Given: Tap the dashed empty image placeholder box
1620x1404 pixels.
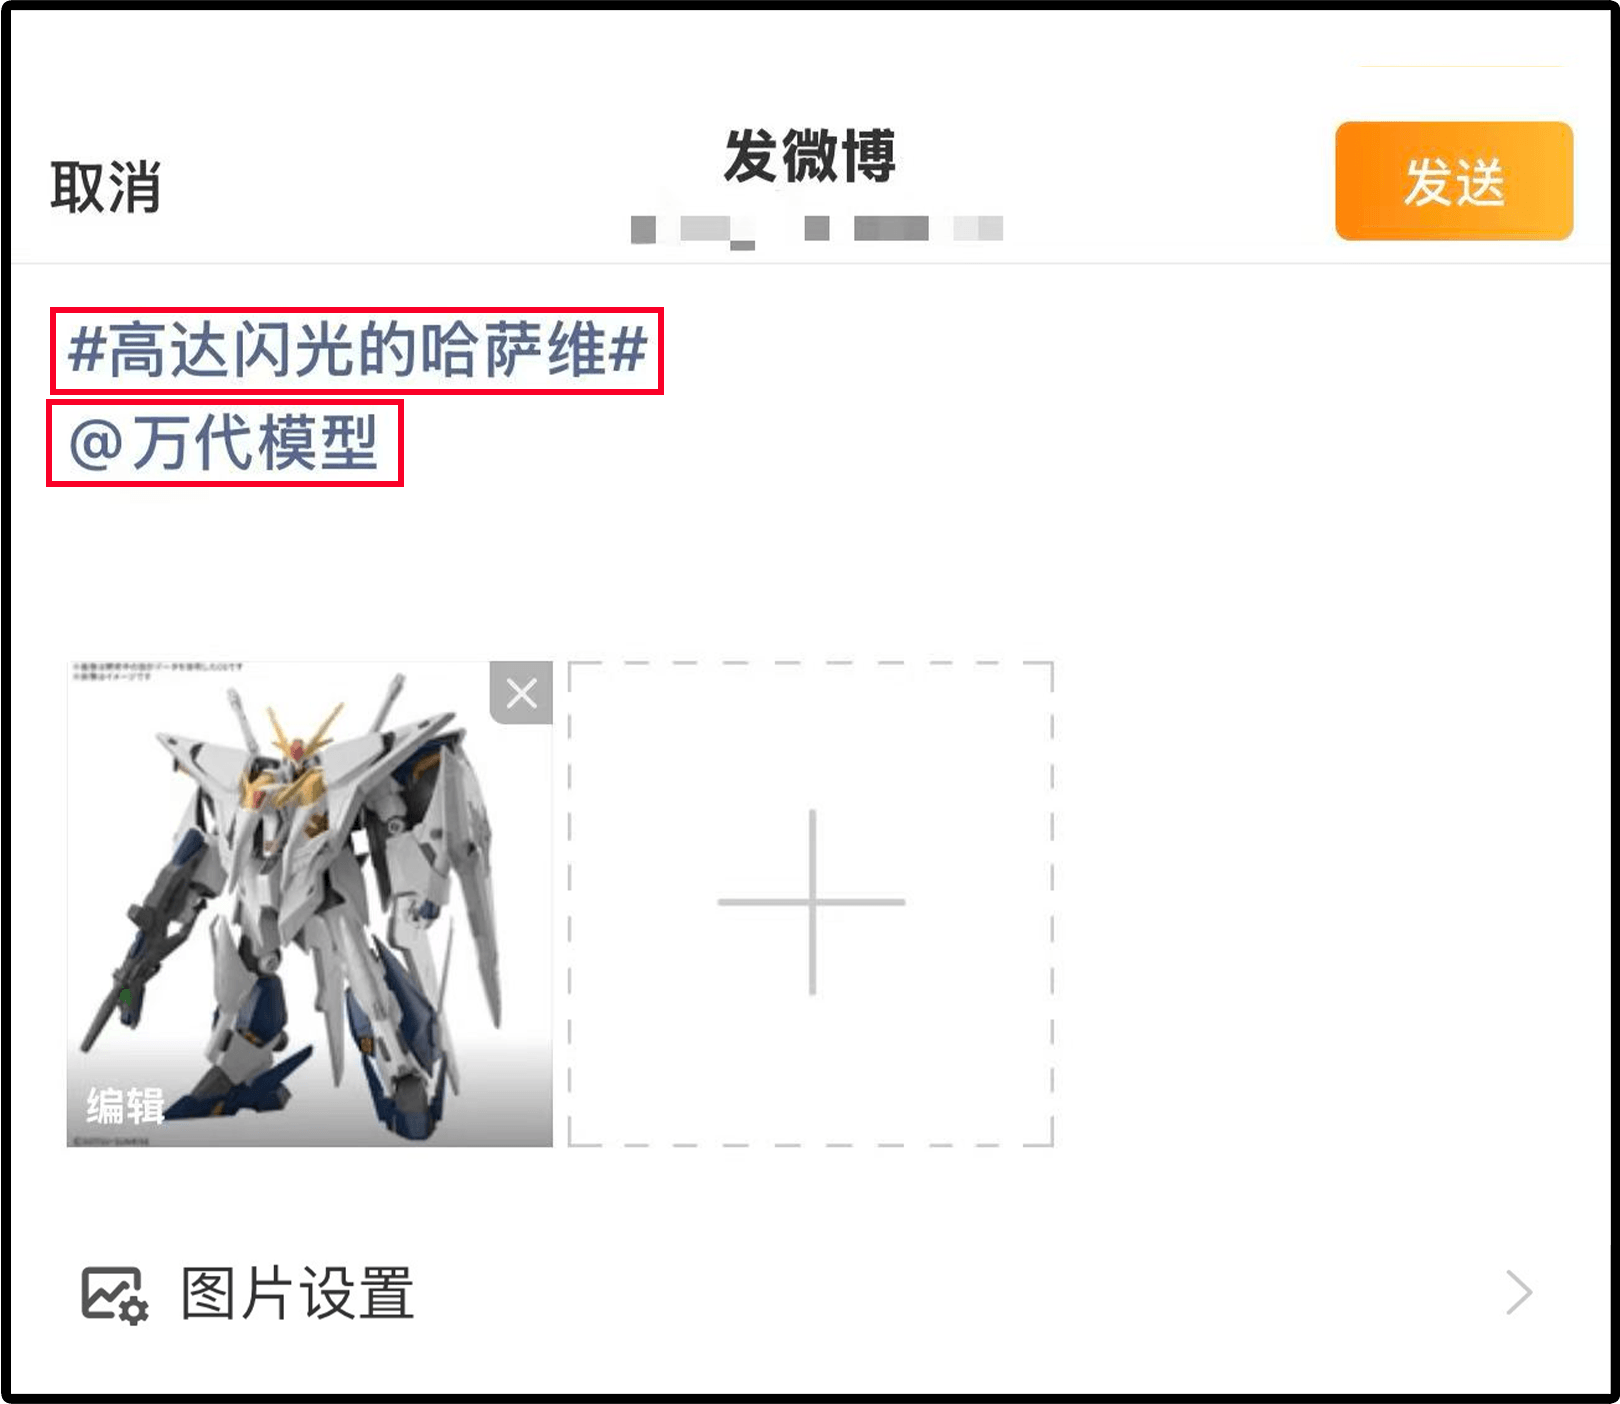Looking at the screenshot, I should [x=811, y=903].
